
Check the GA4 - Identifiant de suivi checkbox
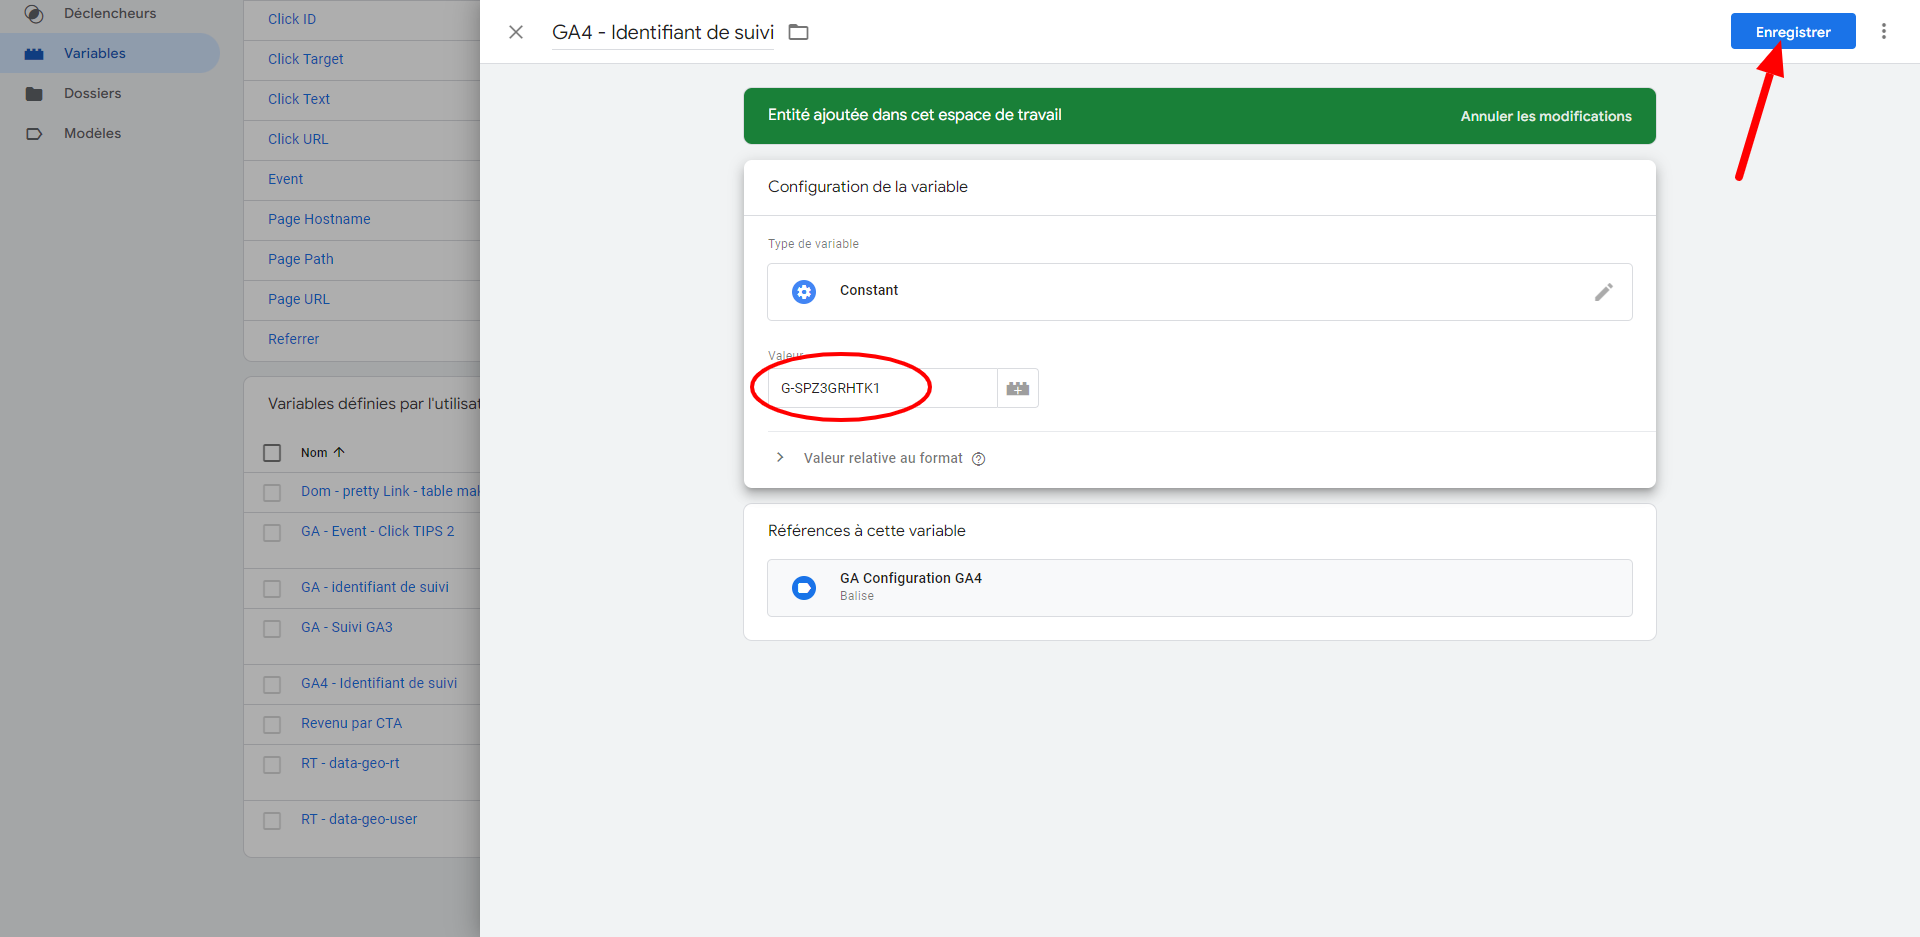pos(272,685)
